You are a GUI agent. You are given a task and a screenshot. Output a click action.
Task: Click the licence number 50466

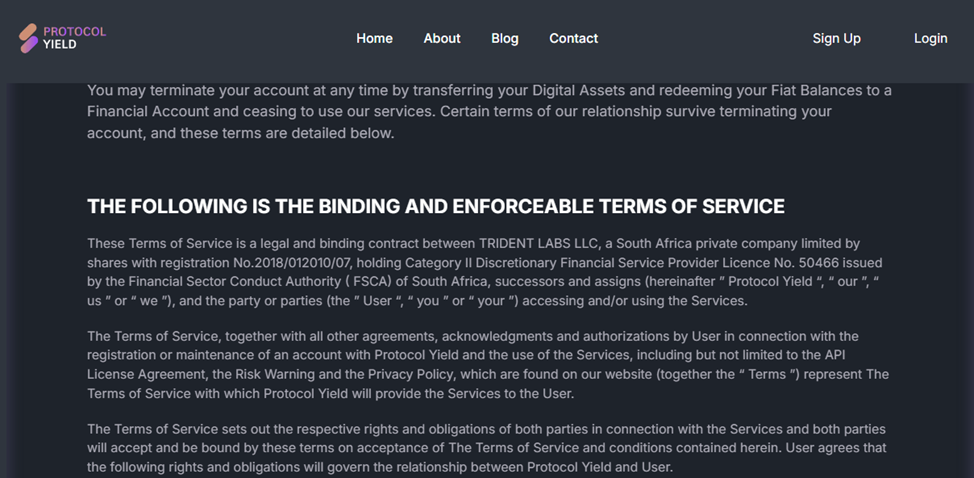827,263
